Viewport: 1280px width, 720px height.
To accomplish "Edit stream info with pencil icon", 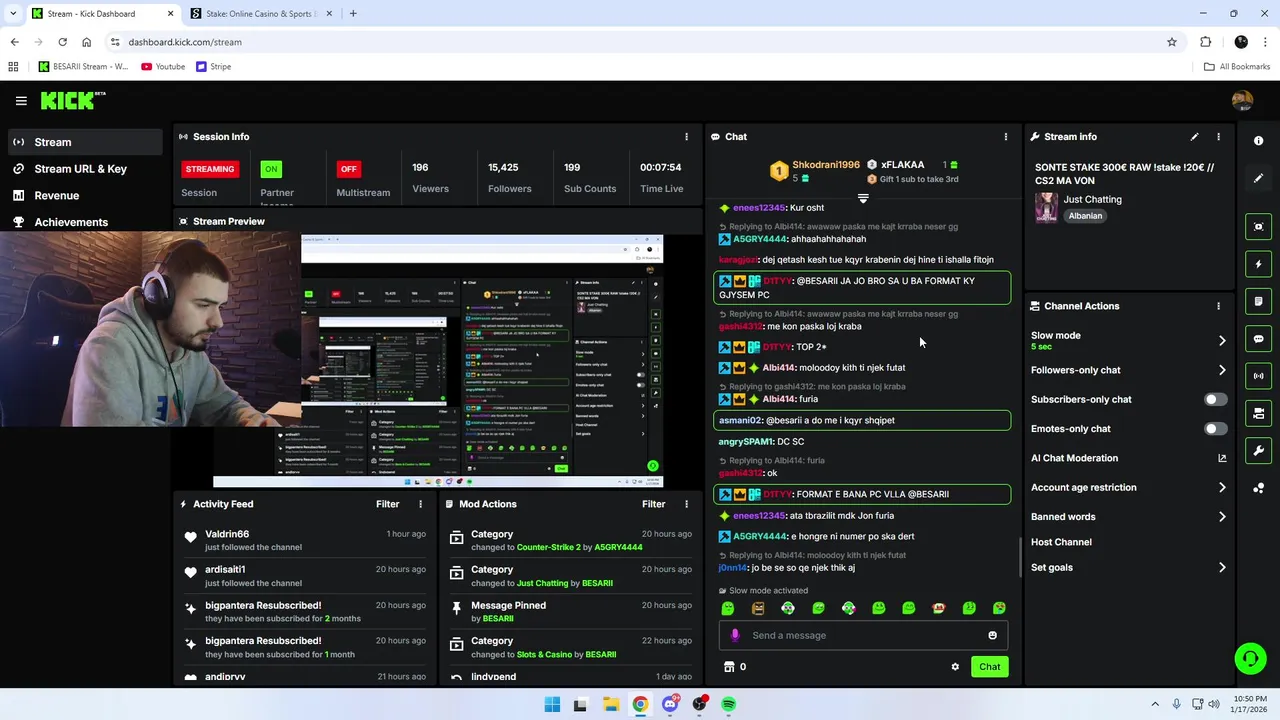I will click(x=1194, y=137).
